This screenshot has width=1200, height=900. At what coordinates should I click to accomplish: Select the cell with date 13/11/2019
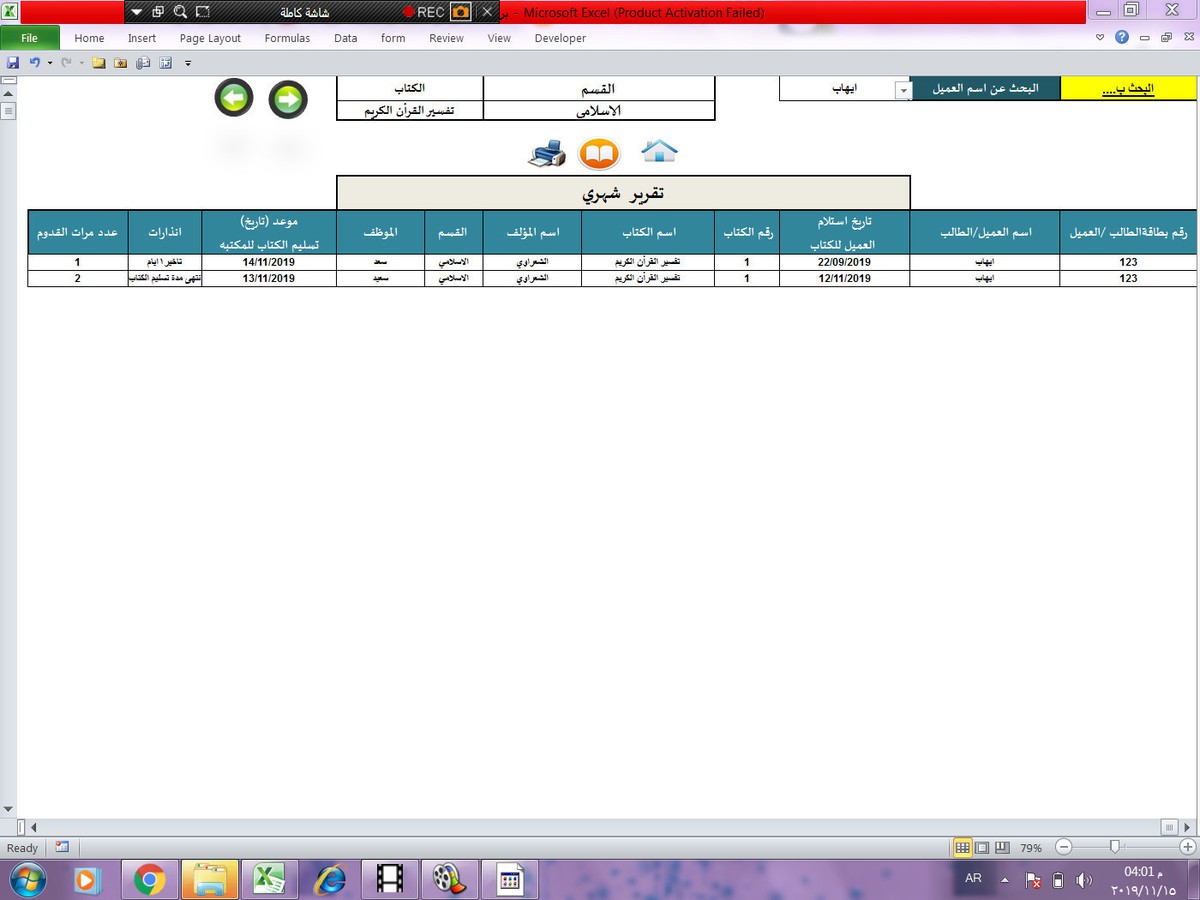click(x=269, y=278)
